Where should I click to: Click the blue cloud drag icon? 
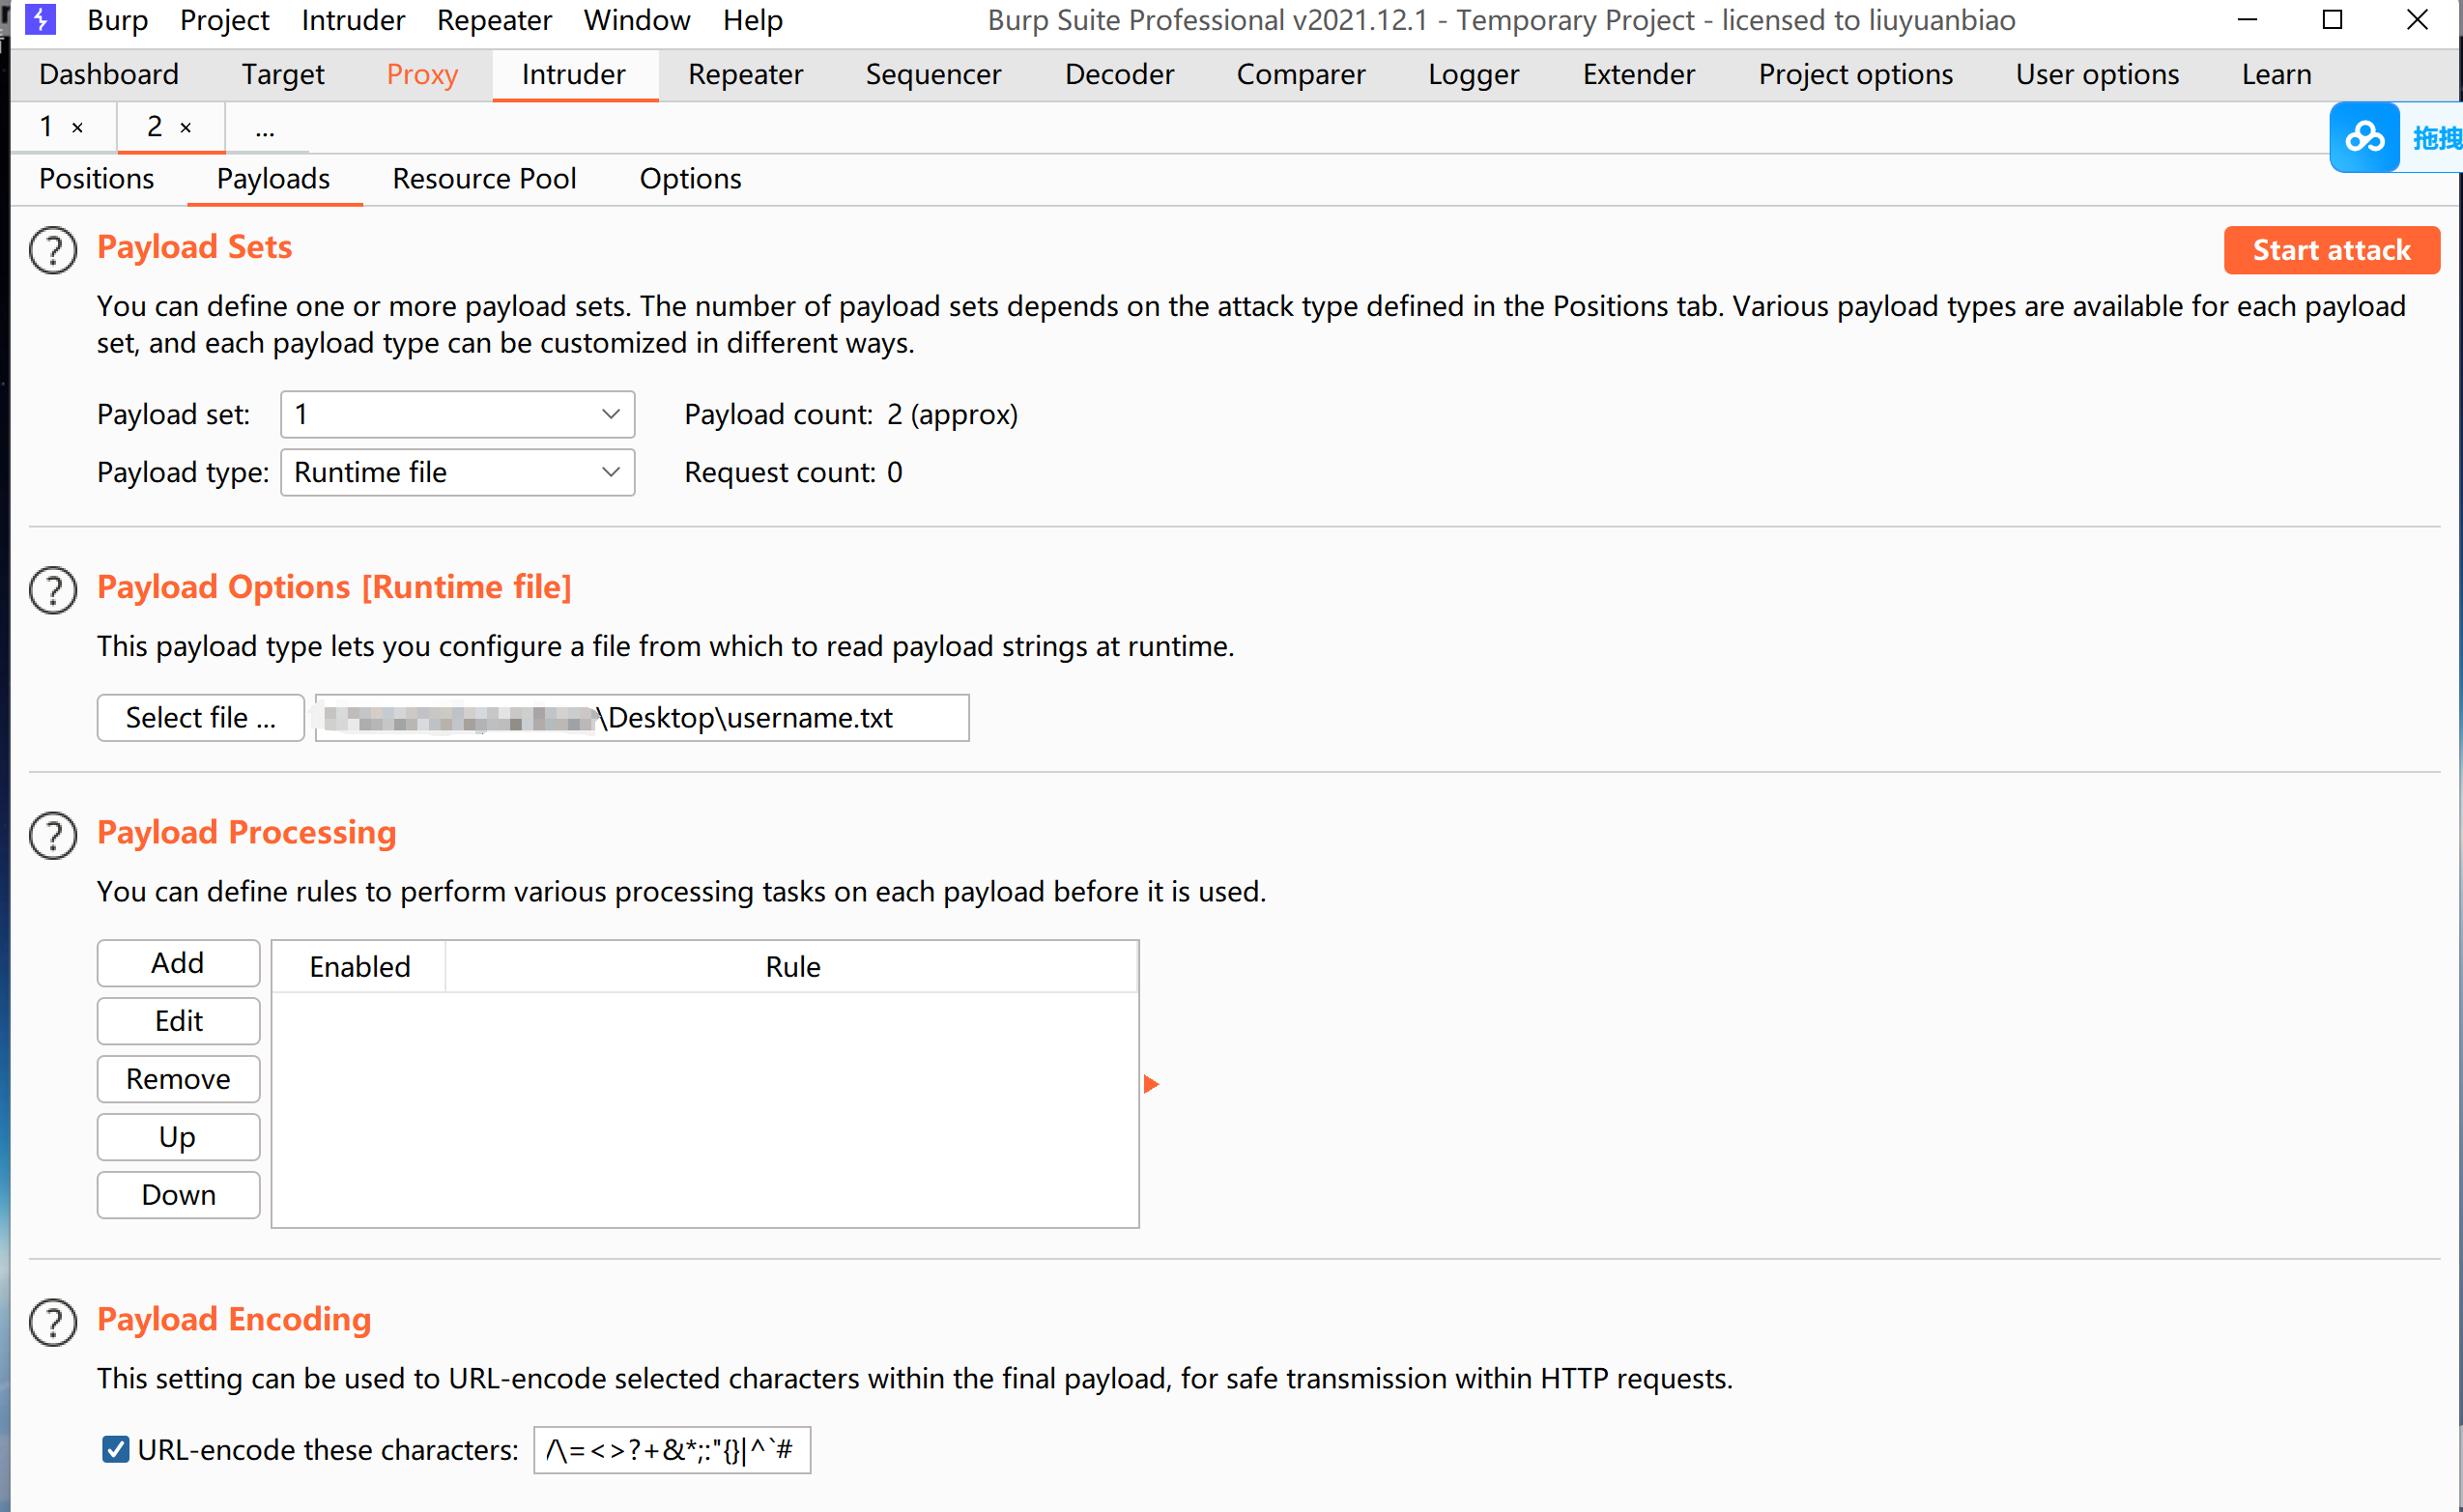coord(2364,137)
